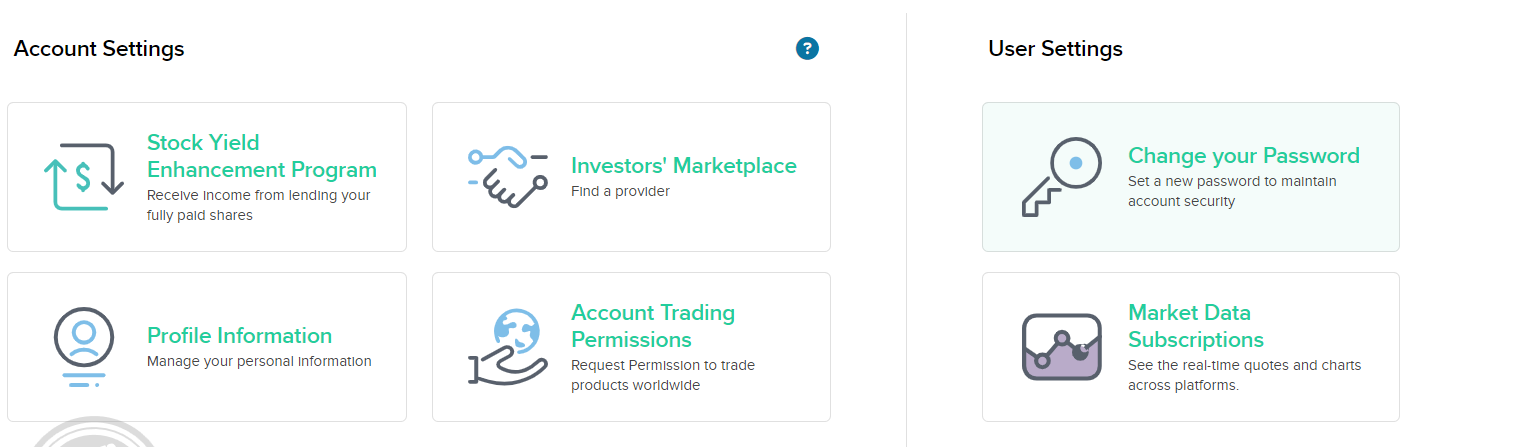1517x447 pixels.
Task: Open Market Data Subscriptions heading link
Action: point(1195,326)
